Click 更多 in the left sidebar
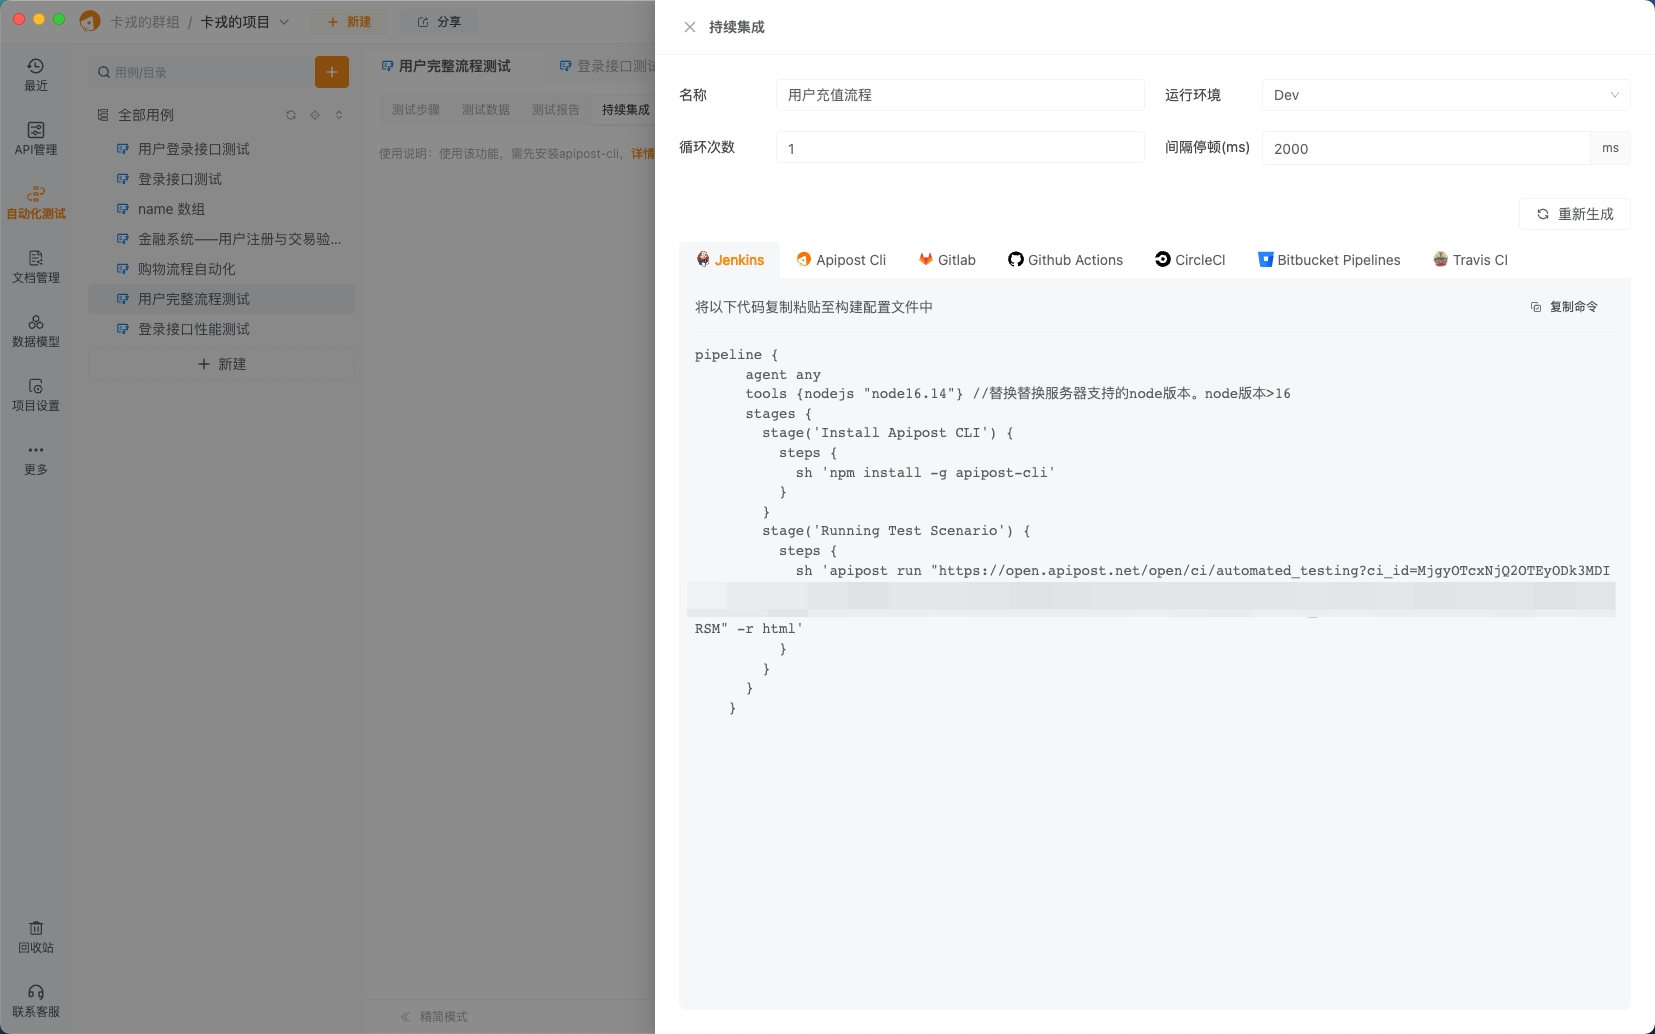The height and width of the screenshot is (1034, 1655). tap(36, 459)
